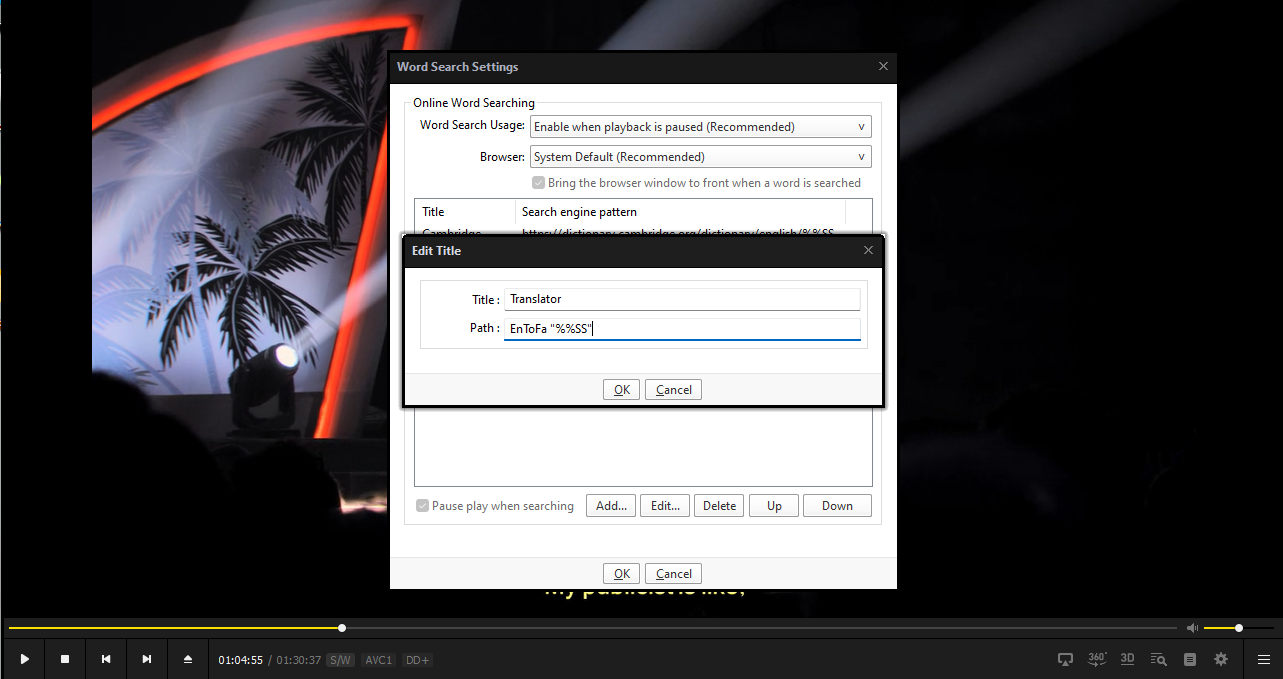Image resolution: width=1283 pixels, height=679 pixels.
Task: Open the Word Search Usage dropdown
Action: tap(701, 127)
